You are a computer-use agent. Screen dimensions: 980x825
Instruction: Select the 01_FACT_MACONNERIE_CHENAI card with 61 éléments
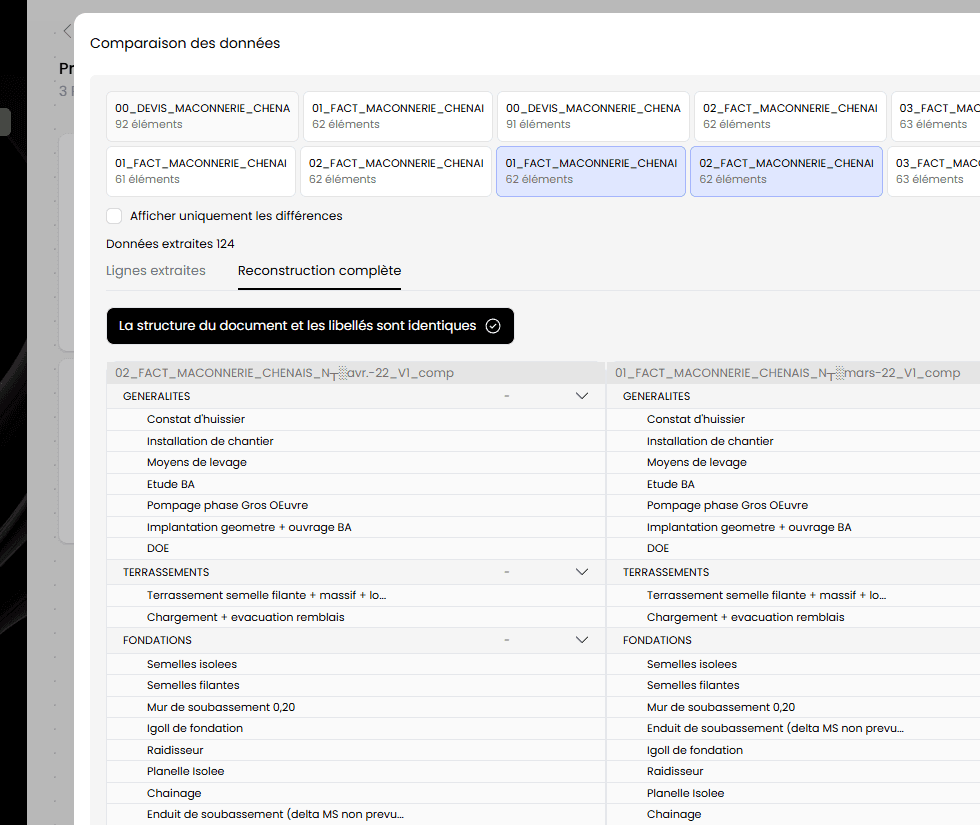point(201,171)
